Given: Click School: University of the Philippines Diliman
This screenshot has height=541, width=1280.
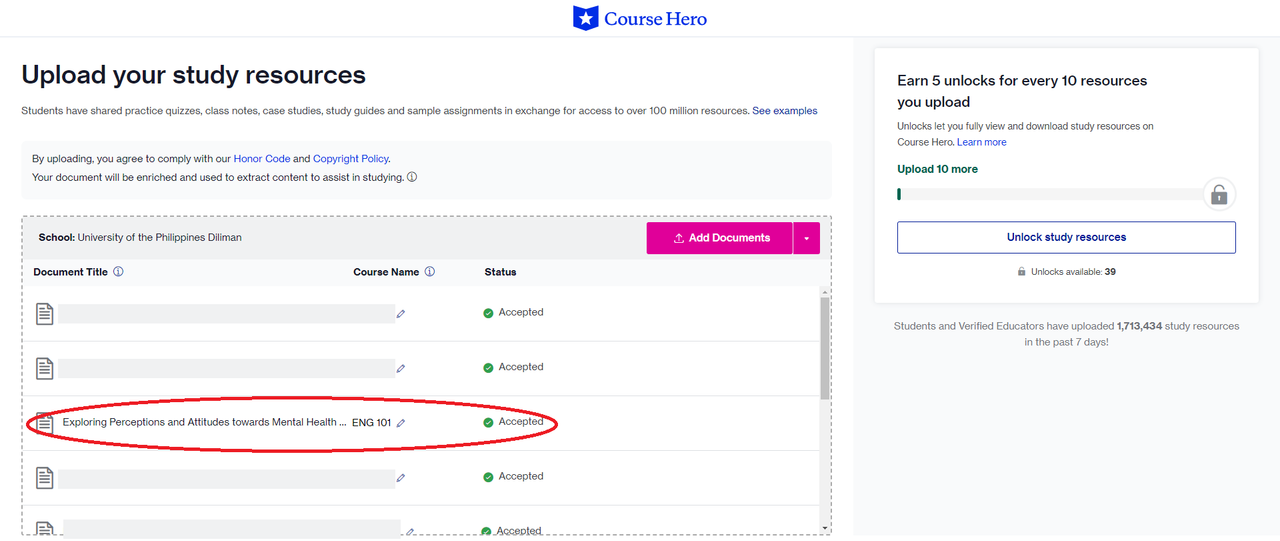Looking at the screenshot, I should pyautogui.click(x=140, y=238).
